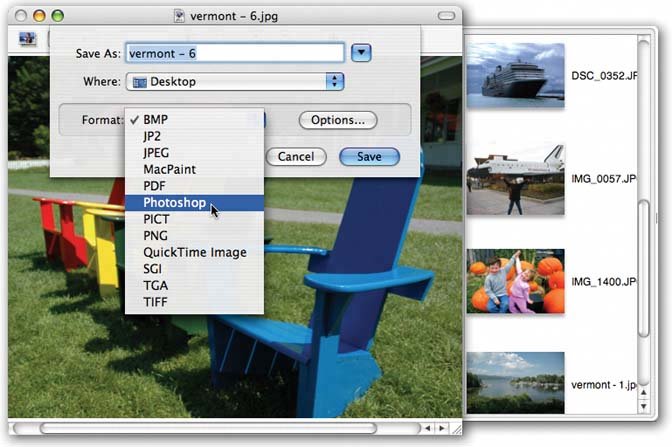This screenshot has width=672, height=447.
Task: Click the green zoom window button
Action: pyautogui.click(x=57, y=16)
